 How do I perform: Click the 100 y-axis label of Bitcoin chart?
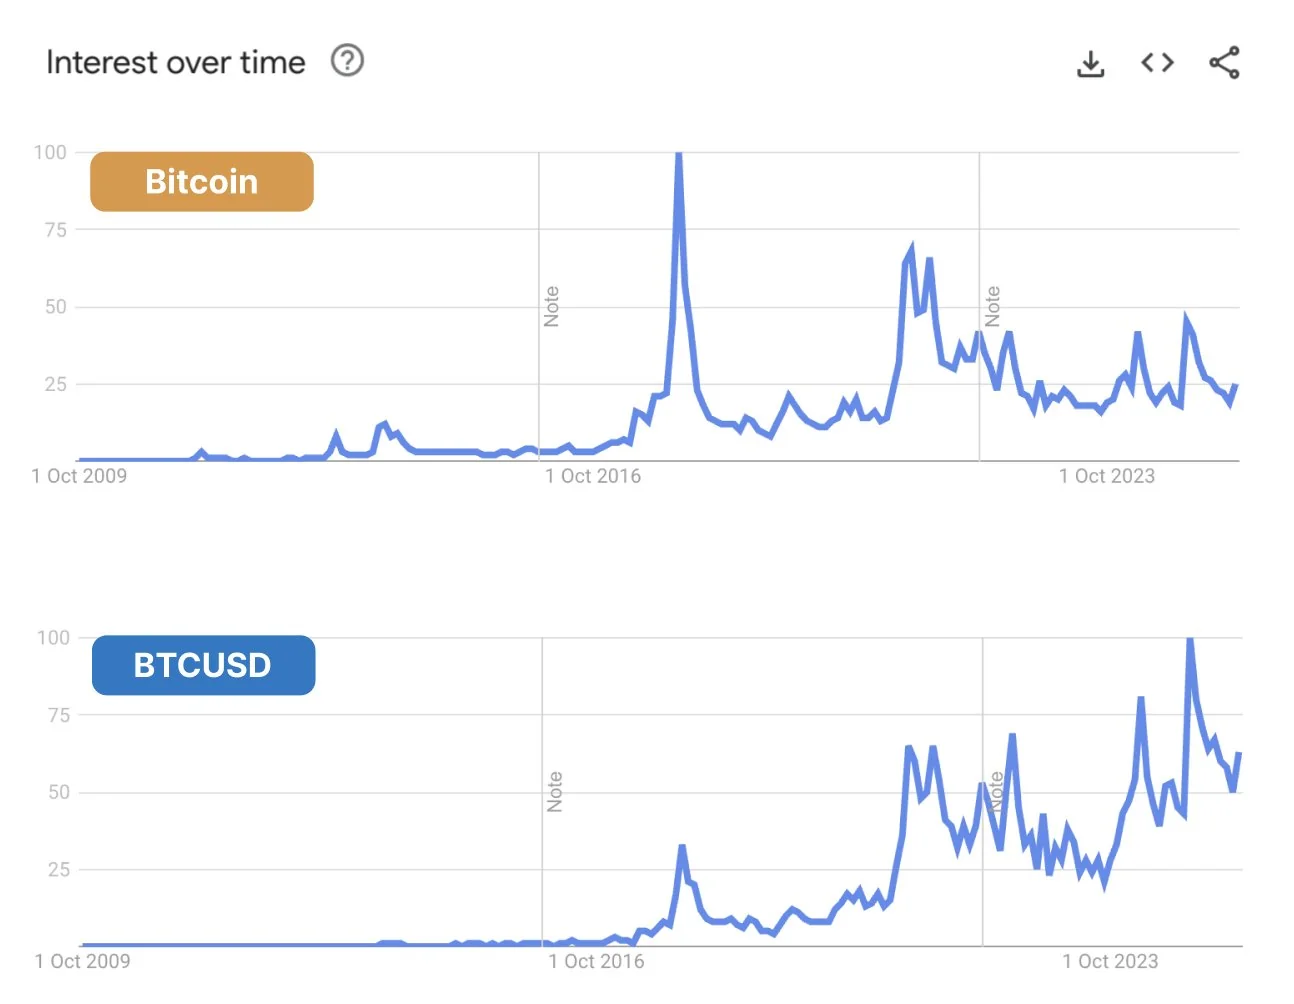pos(50,152)
